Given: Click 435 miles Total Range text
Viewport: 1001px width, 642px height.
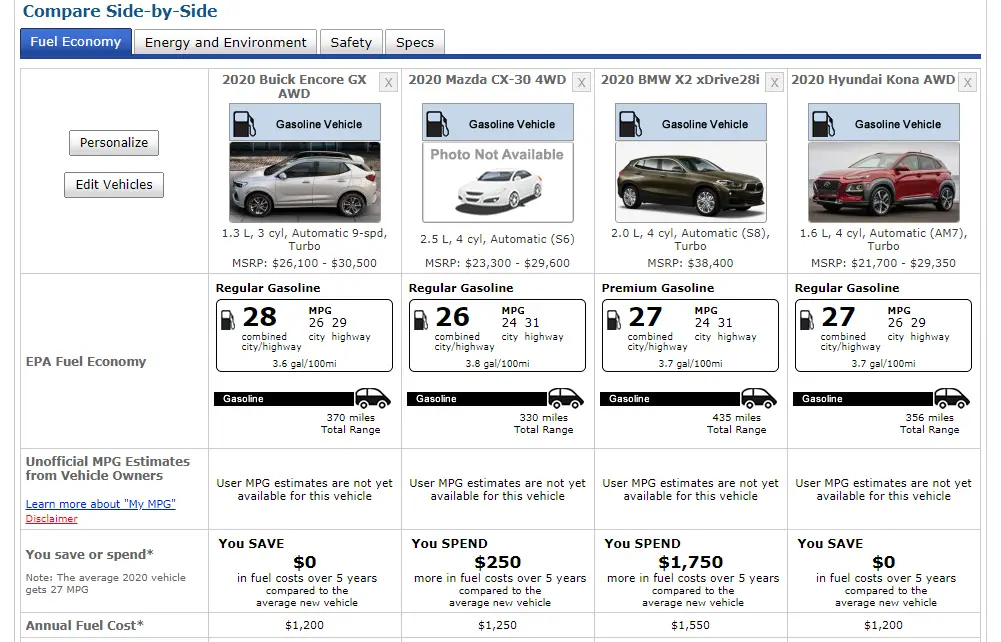Looking at the screenshot, I should coord(737,424).
